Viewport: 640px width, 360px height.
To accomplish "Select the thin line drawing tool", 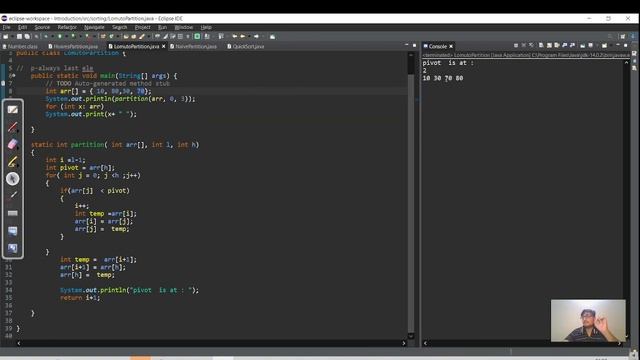I will (13, 195).
